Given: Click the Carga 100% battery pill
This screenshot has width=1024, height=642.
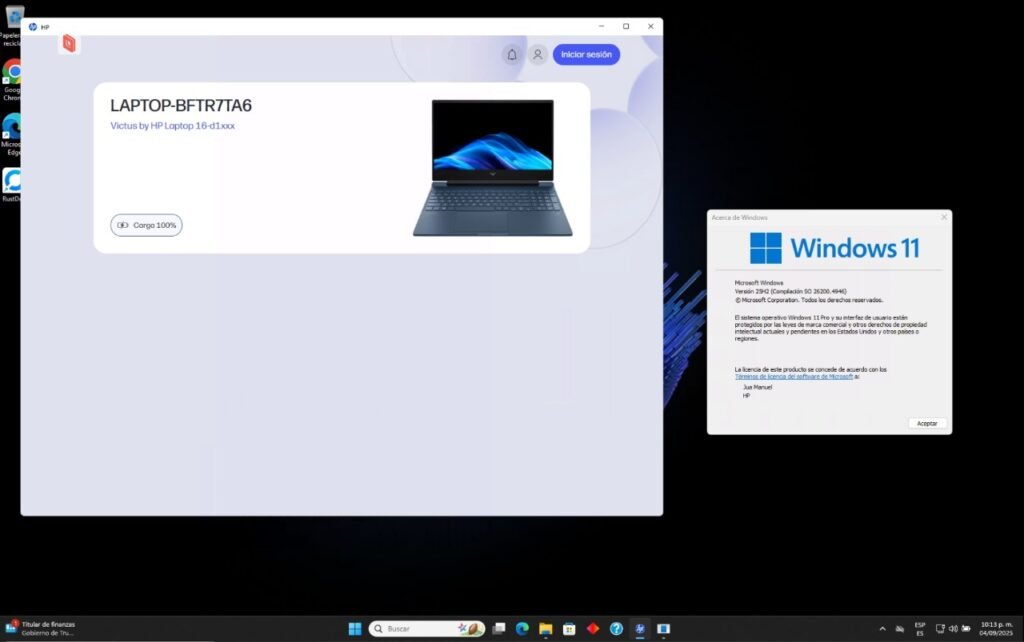Looking at the screenshot, I should (146, 225).
